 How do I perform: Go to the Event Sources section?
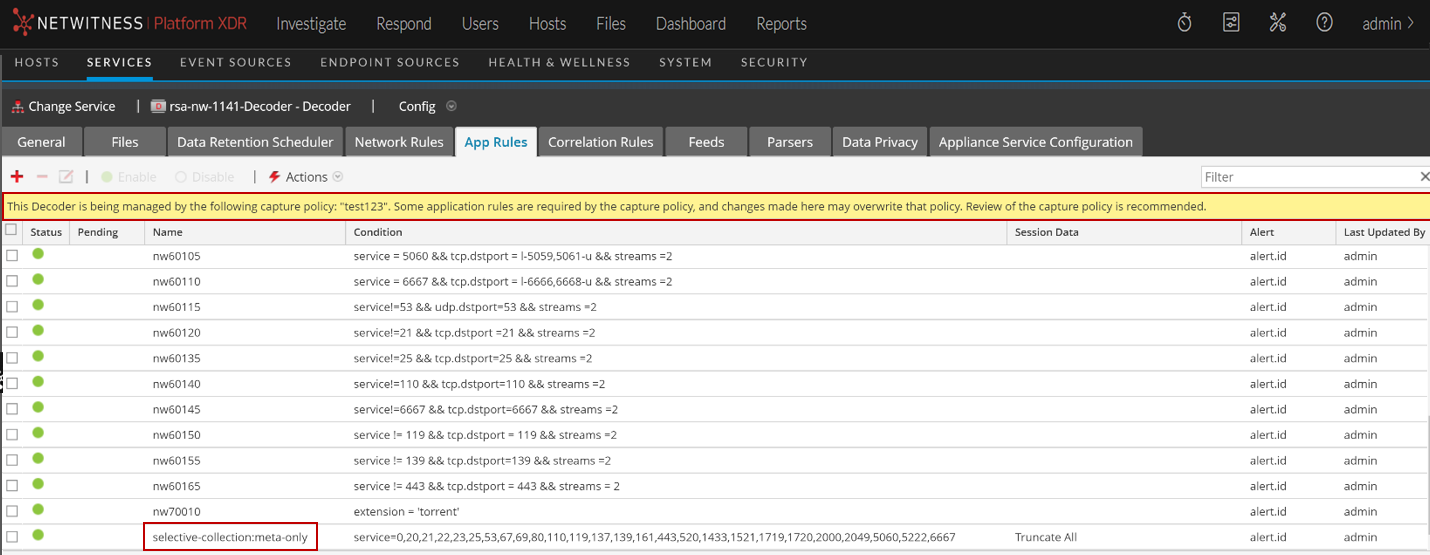pyautogui.click(x=235, y=62)
